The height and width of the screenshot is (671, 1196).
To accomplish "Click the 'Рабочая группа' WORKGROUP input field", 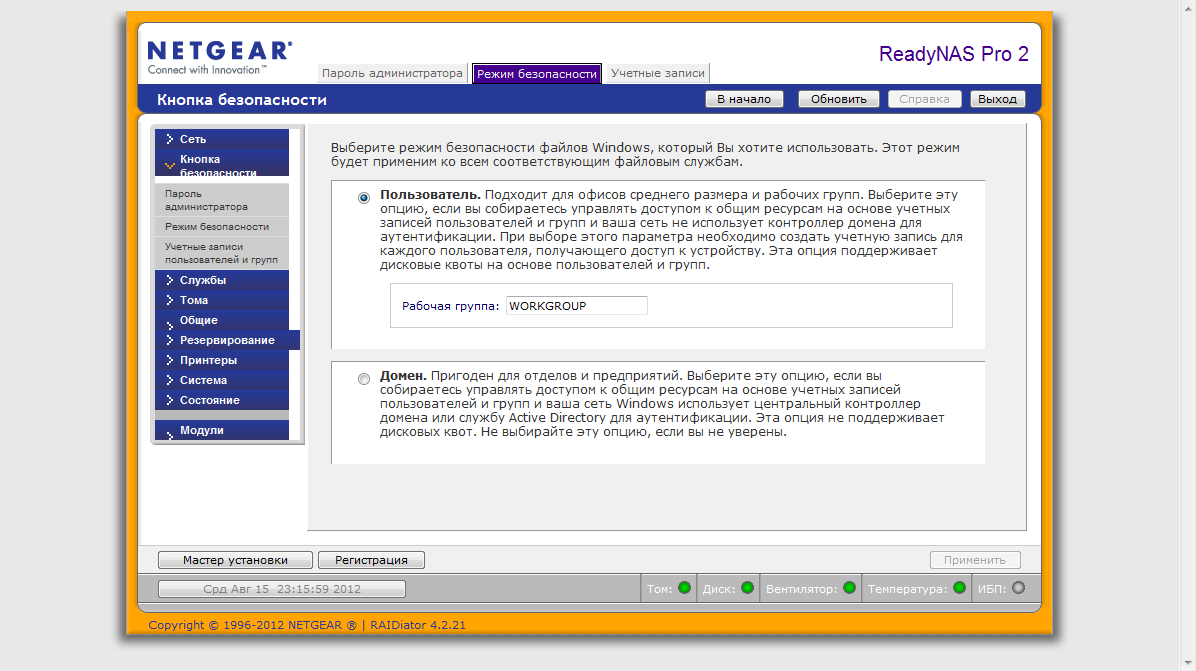I will (x=576, y=306).
